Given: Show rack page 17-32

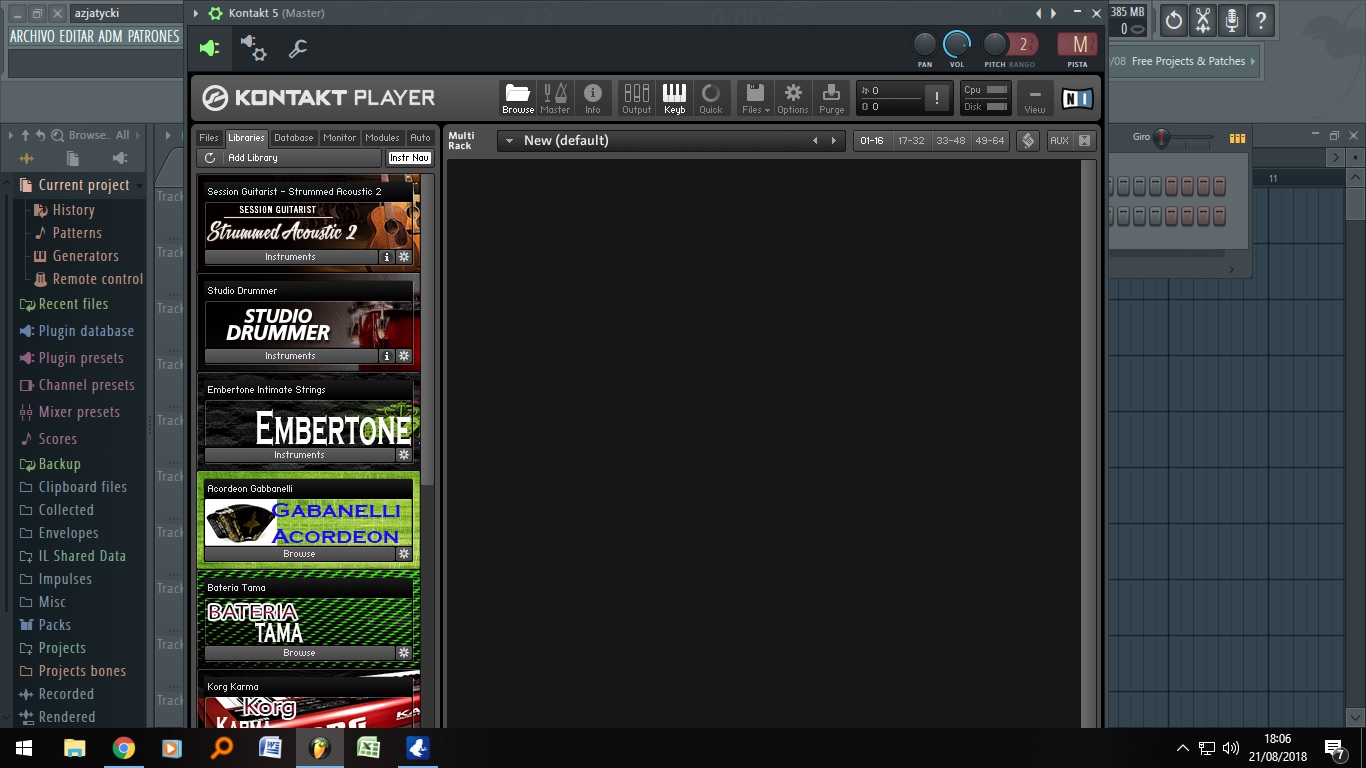Looking at the screenshot, I should pyautogui.click(x=911, y=141).
